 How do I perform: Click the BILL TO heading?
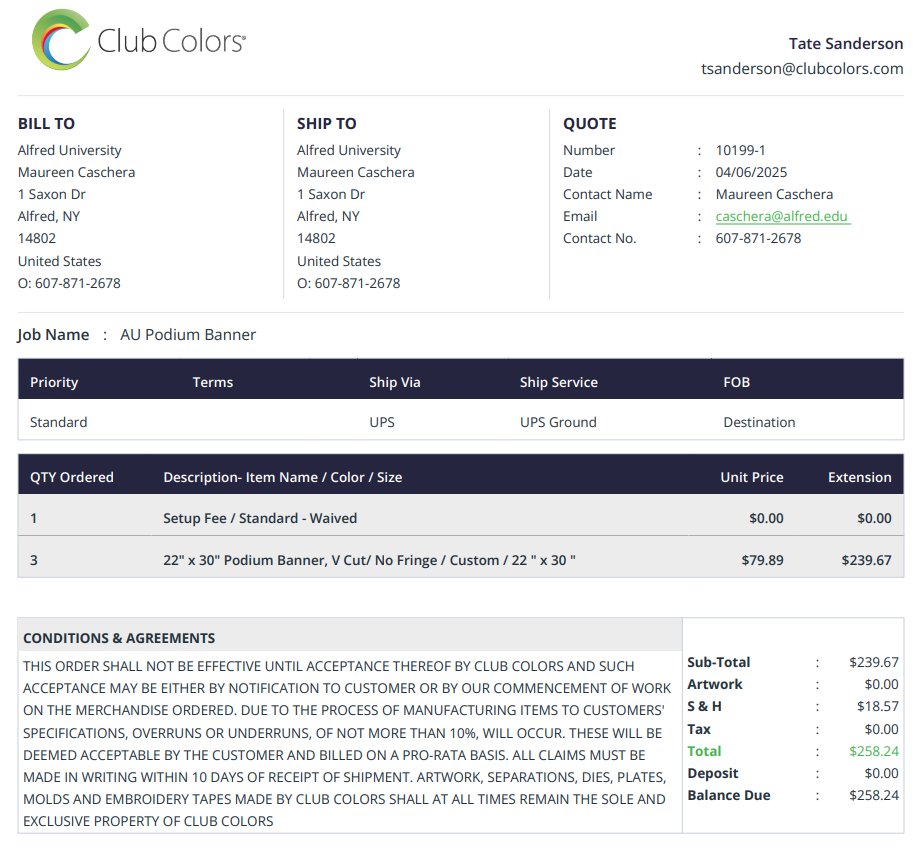tap(46, 124)
